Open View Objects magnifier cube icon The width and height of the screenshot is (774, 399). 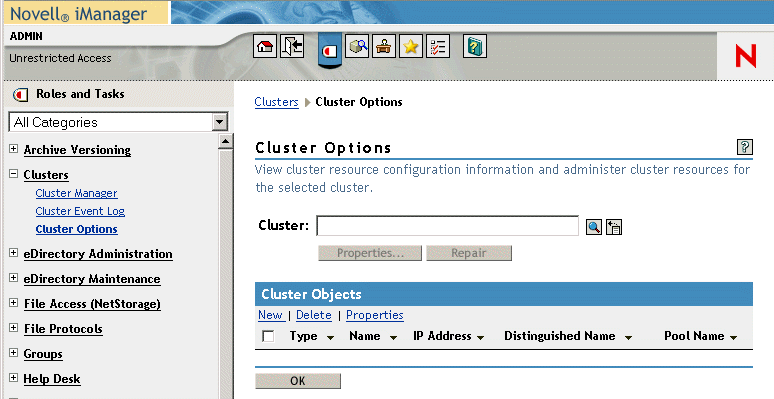(357, 46)
